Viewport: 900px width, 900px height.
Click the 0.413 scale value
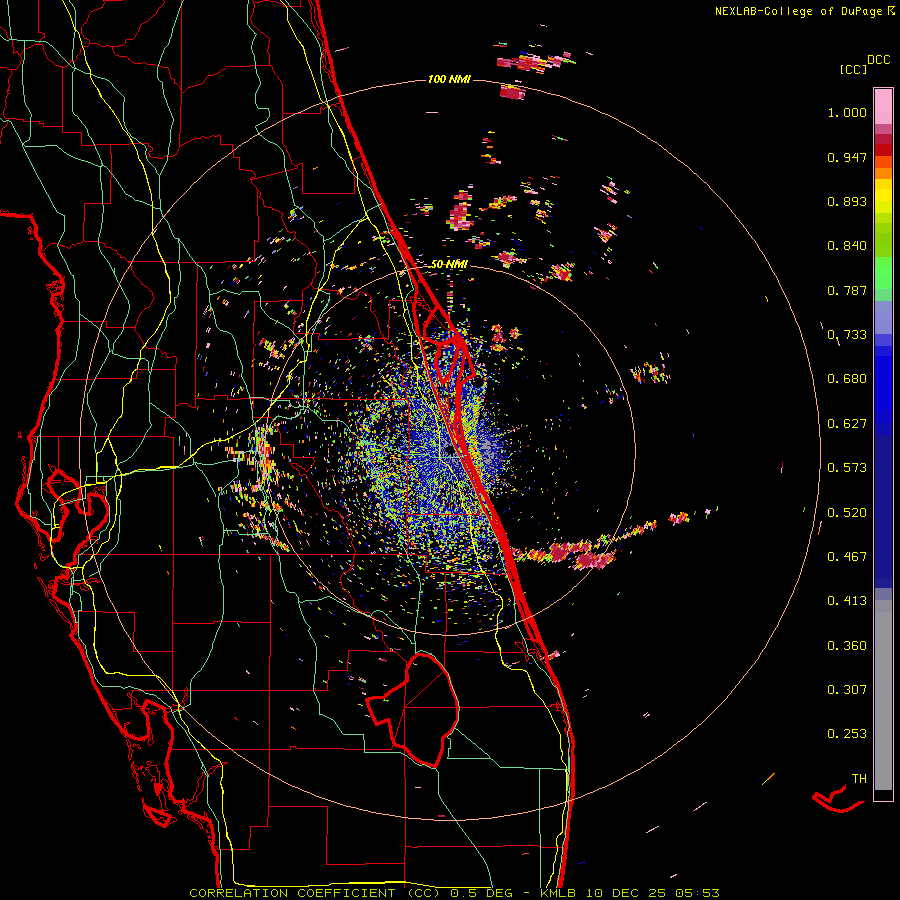[x=847, y=601]
